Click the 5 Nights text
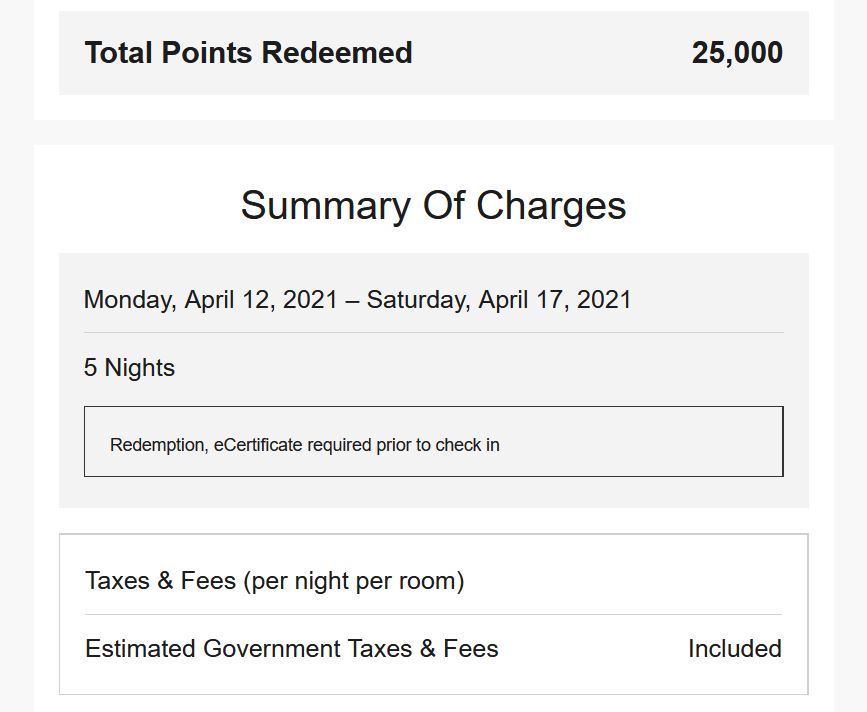 pos(129,368)
